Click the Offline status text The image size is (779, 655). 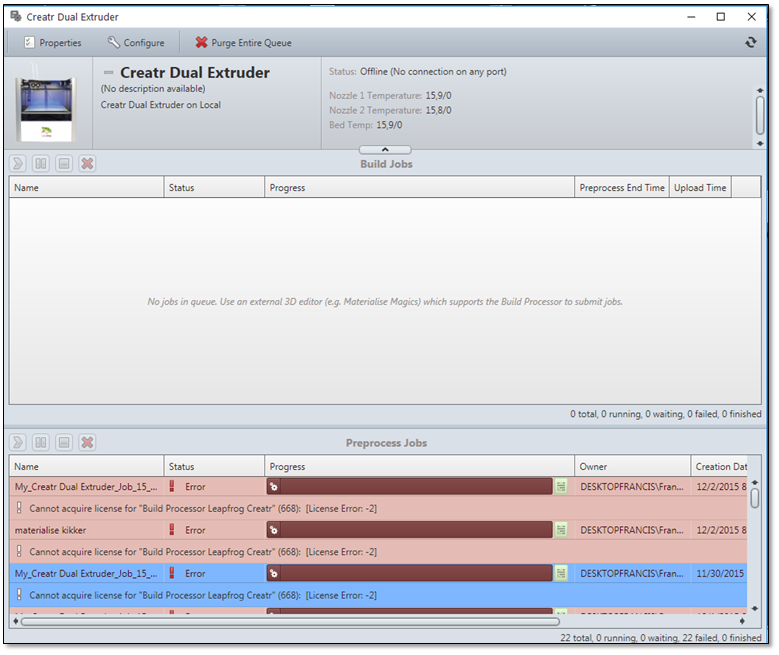pyautogui.click(x=433, y=72)
